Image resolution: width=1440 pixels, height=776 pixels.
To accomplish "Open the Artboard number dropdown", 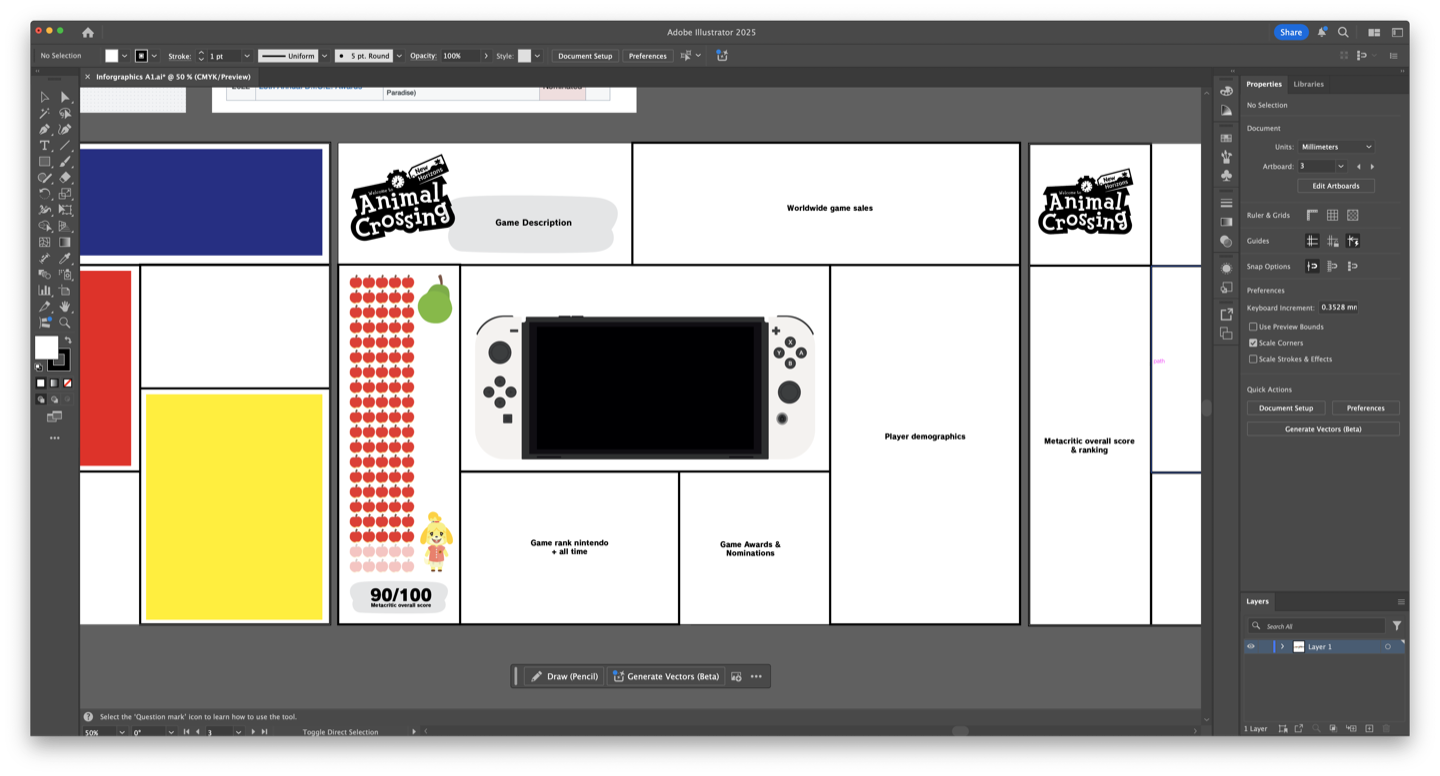I will [1341, 166].
